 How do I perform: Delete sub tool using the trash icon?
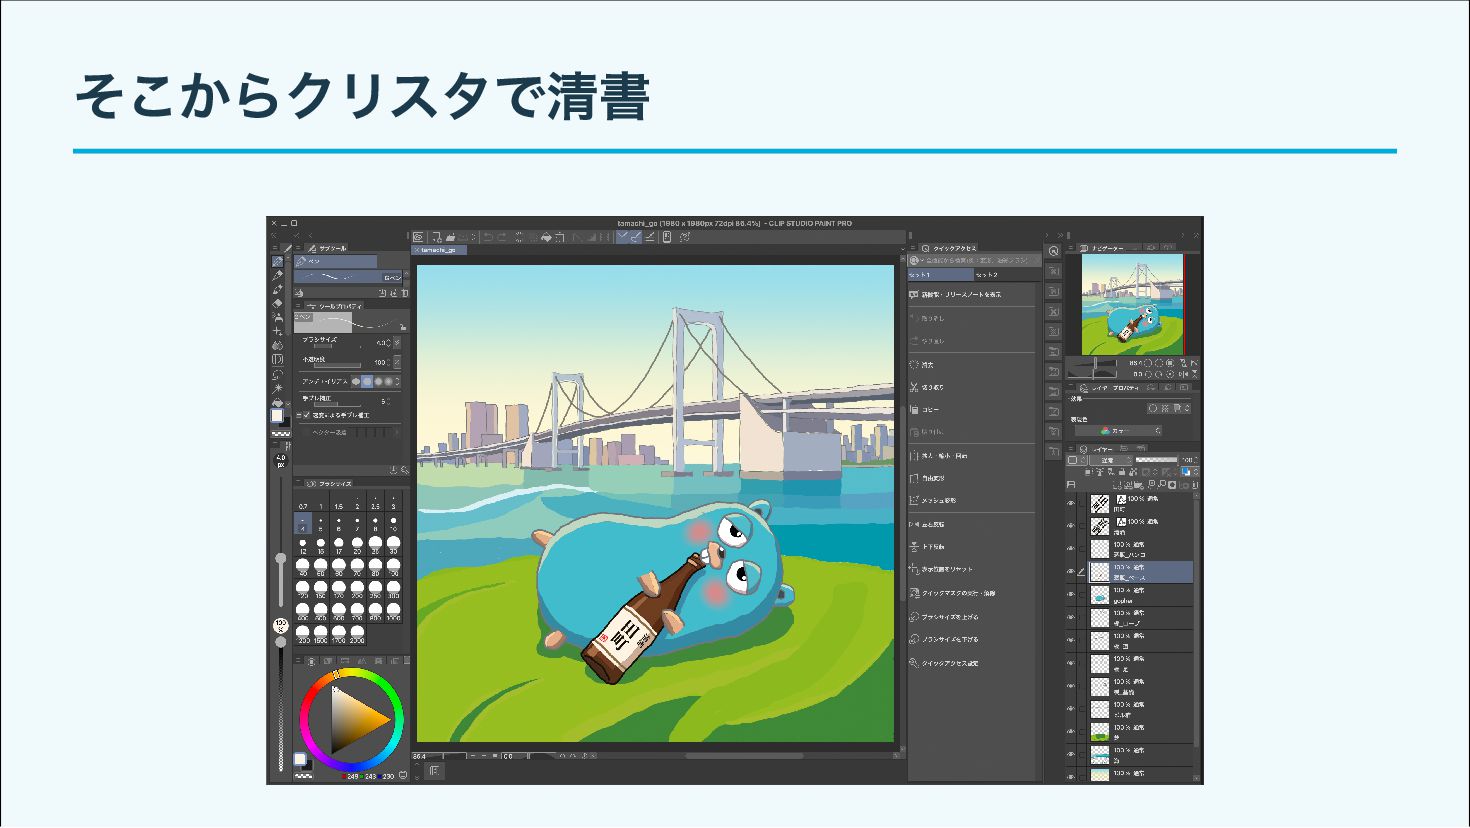pyautogui.click(x=404, y=293)
